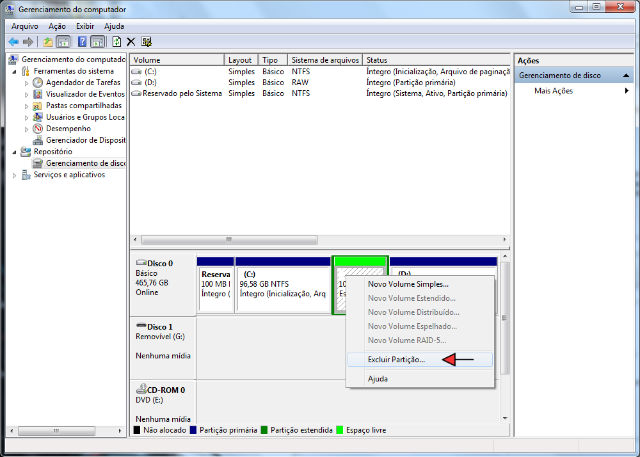The image size is (640, 457).
Task: Collapse Gerenciamento de disco actions section
Action: (x=626, y=75)
